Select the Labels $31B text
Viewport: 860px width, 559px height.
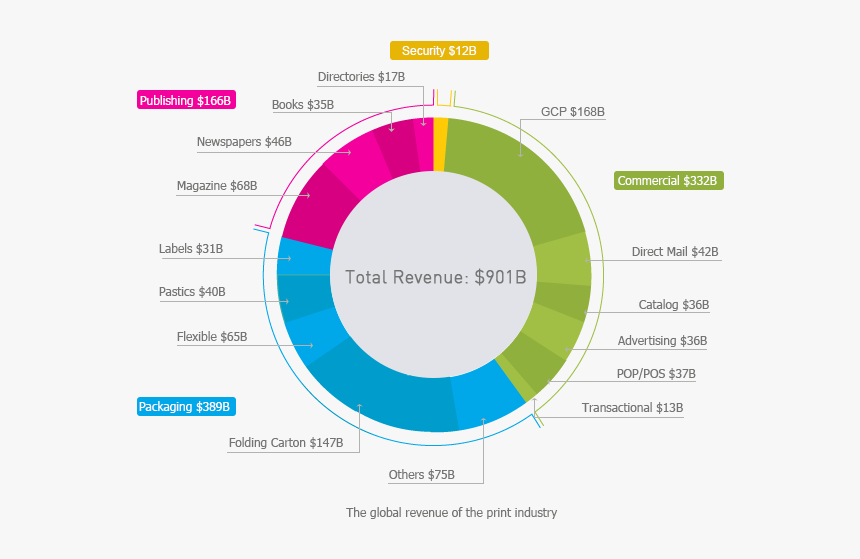pos(190,248)
